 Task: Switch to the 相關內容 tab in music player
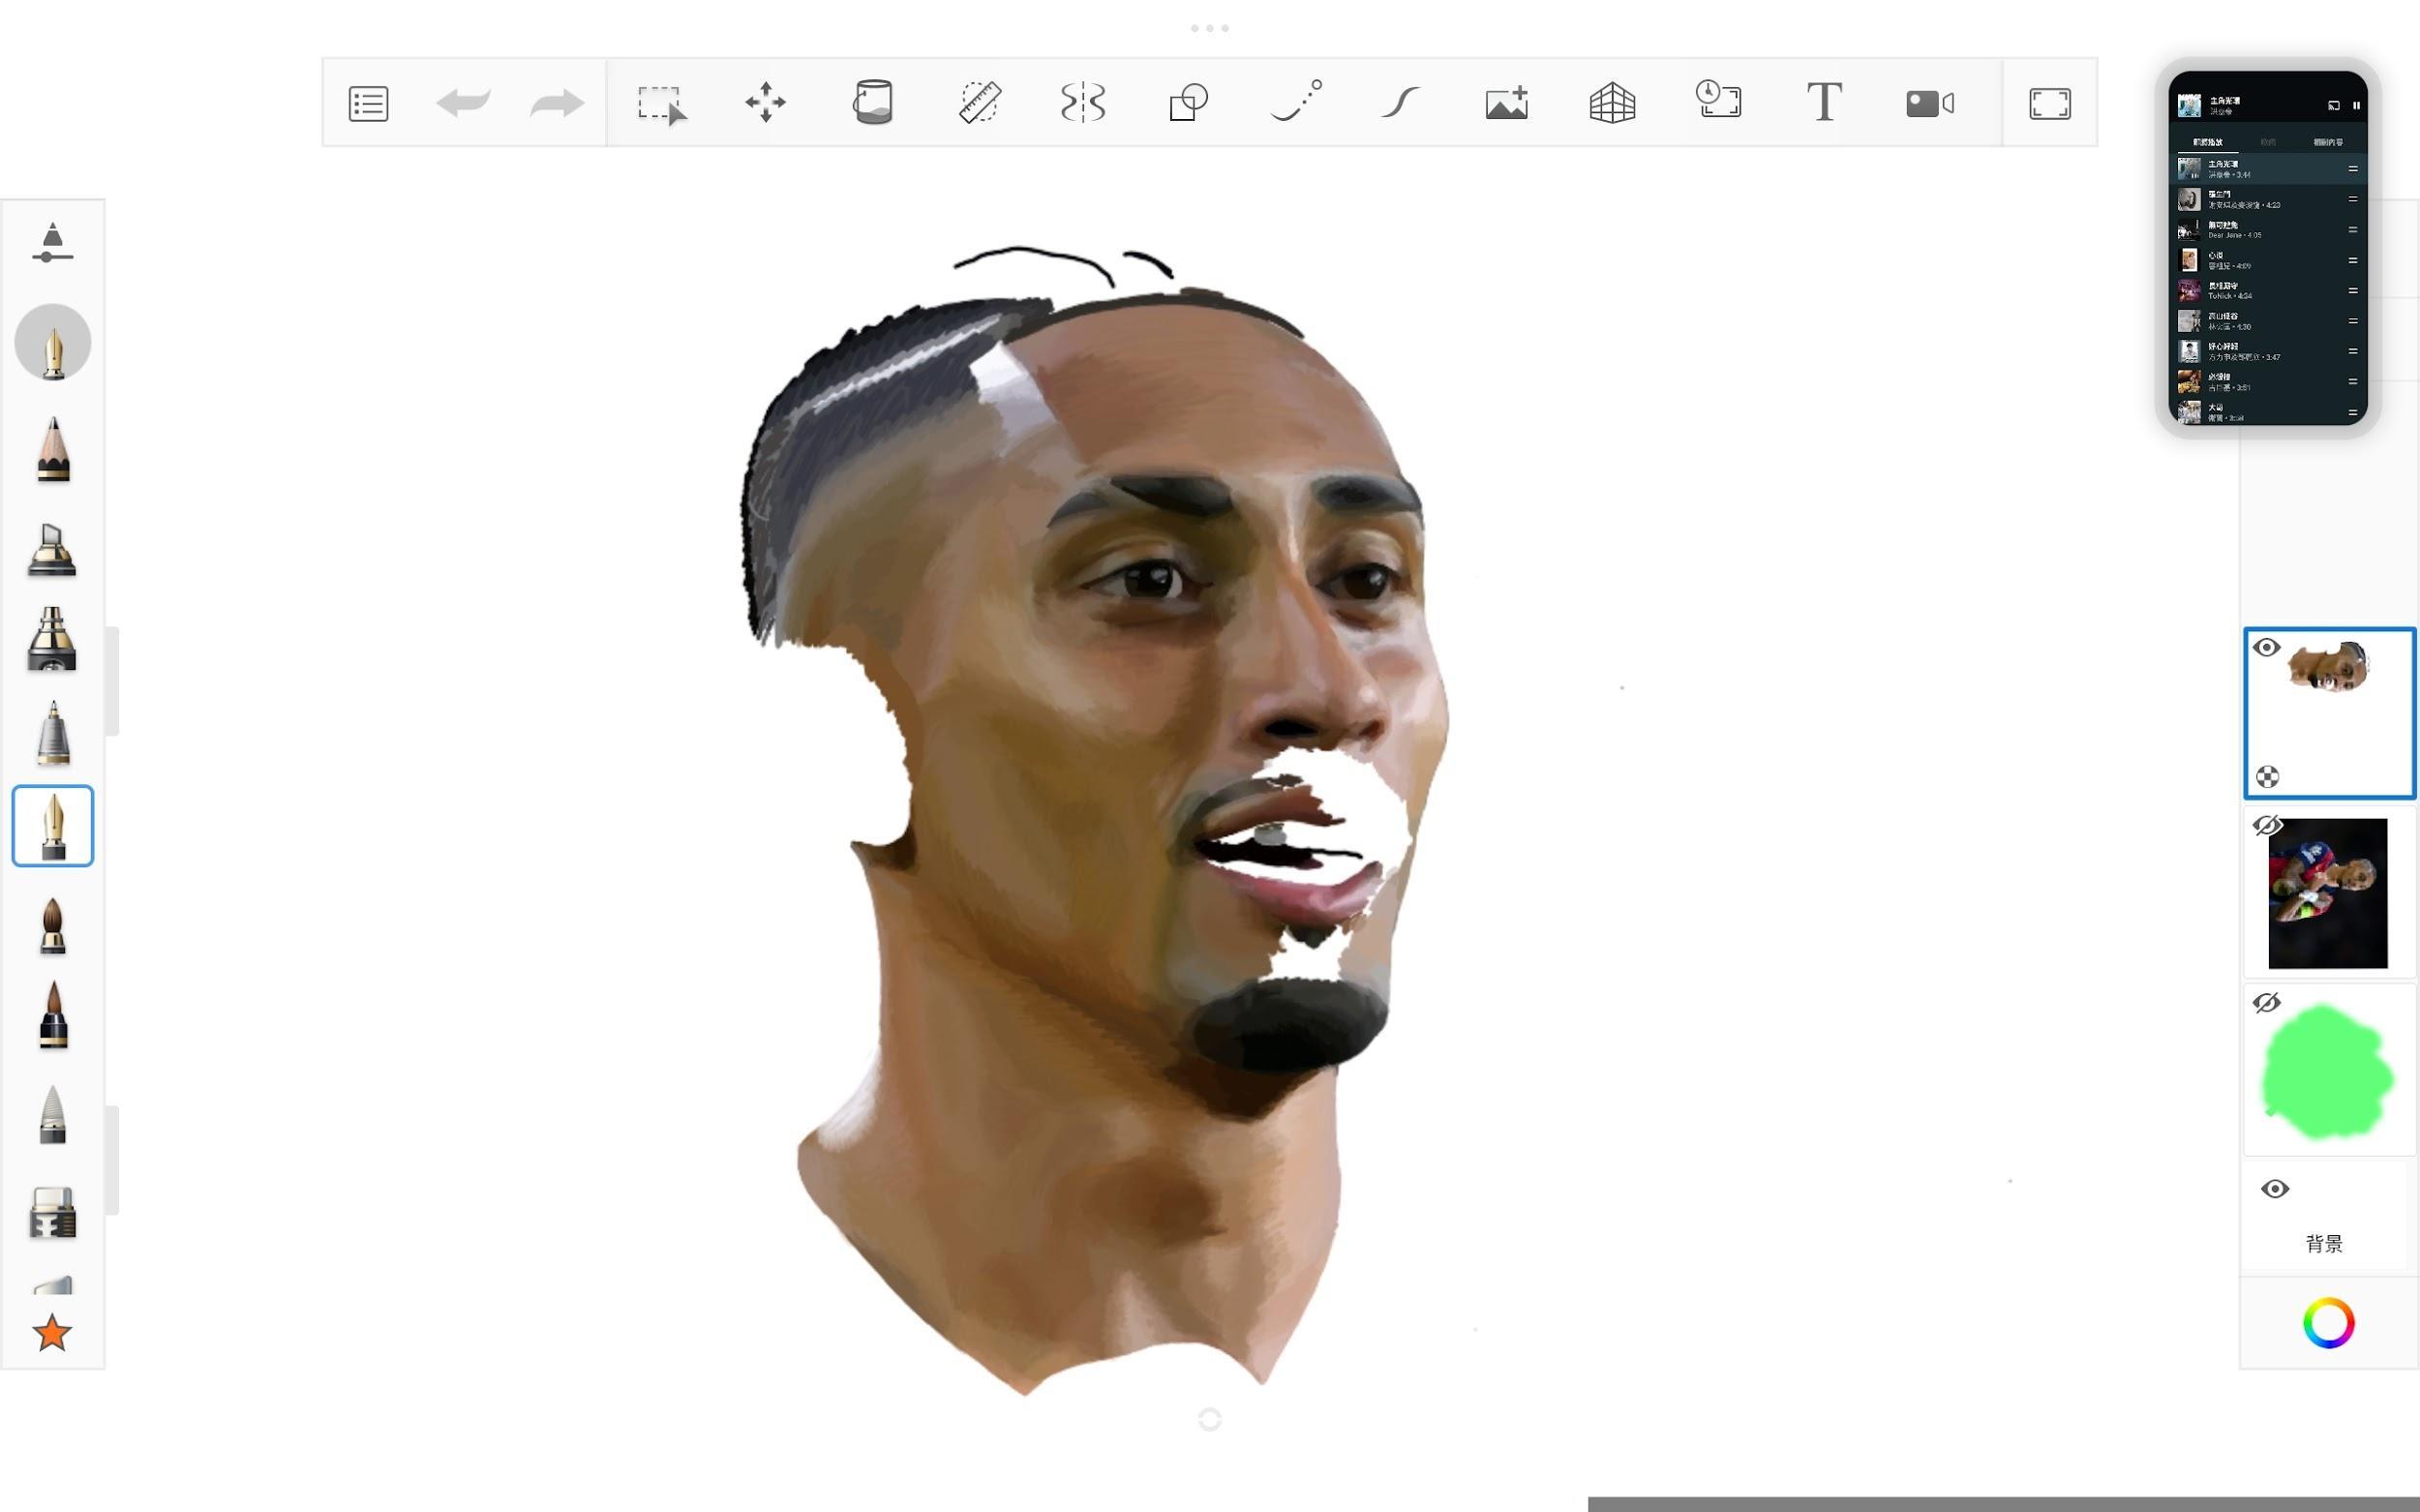2327,142
